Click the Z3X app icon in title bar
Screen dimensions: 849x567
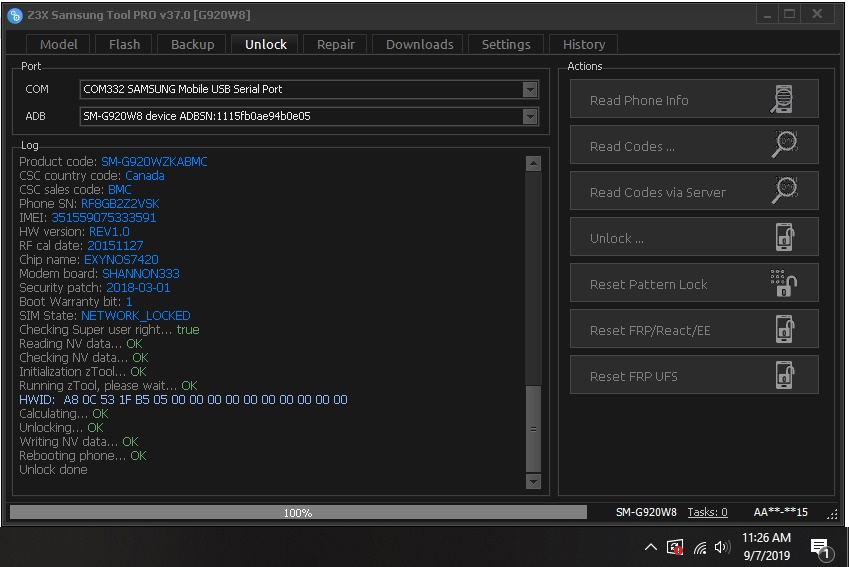15,15
